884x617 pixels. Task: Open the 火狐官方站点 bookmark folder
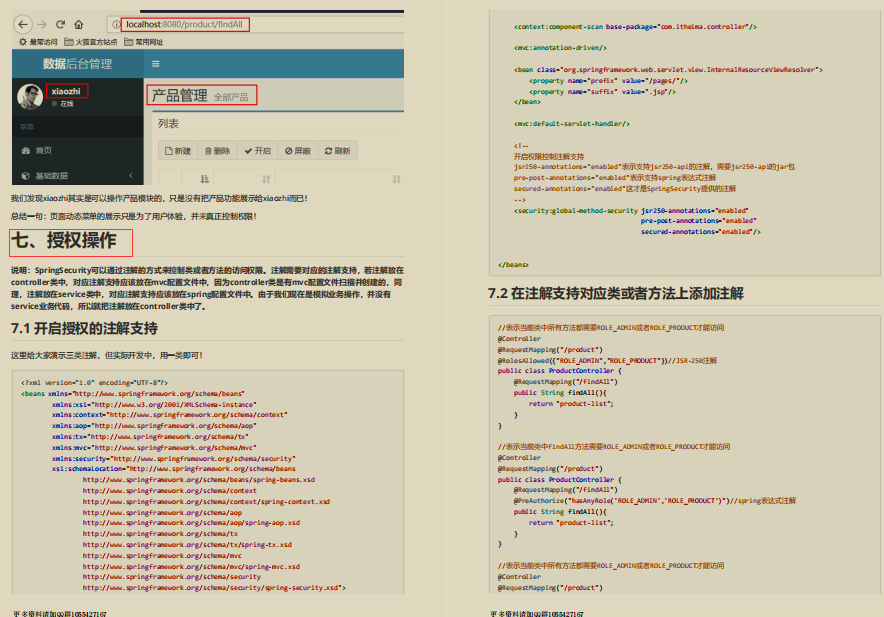tap(90, 42)
